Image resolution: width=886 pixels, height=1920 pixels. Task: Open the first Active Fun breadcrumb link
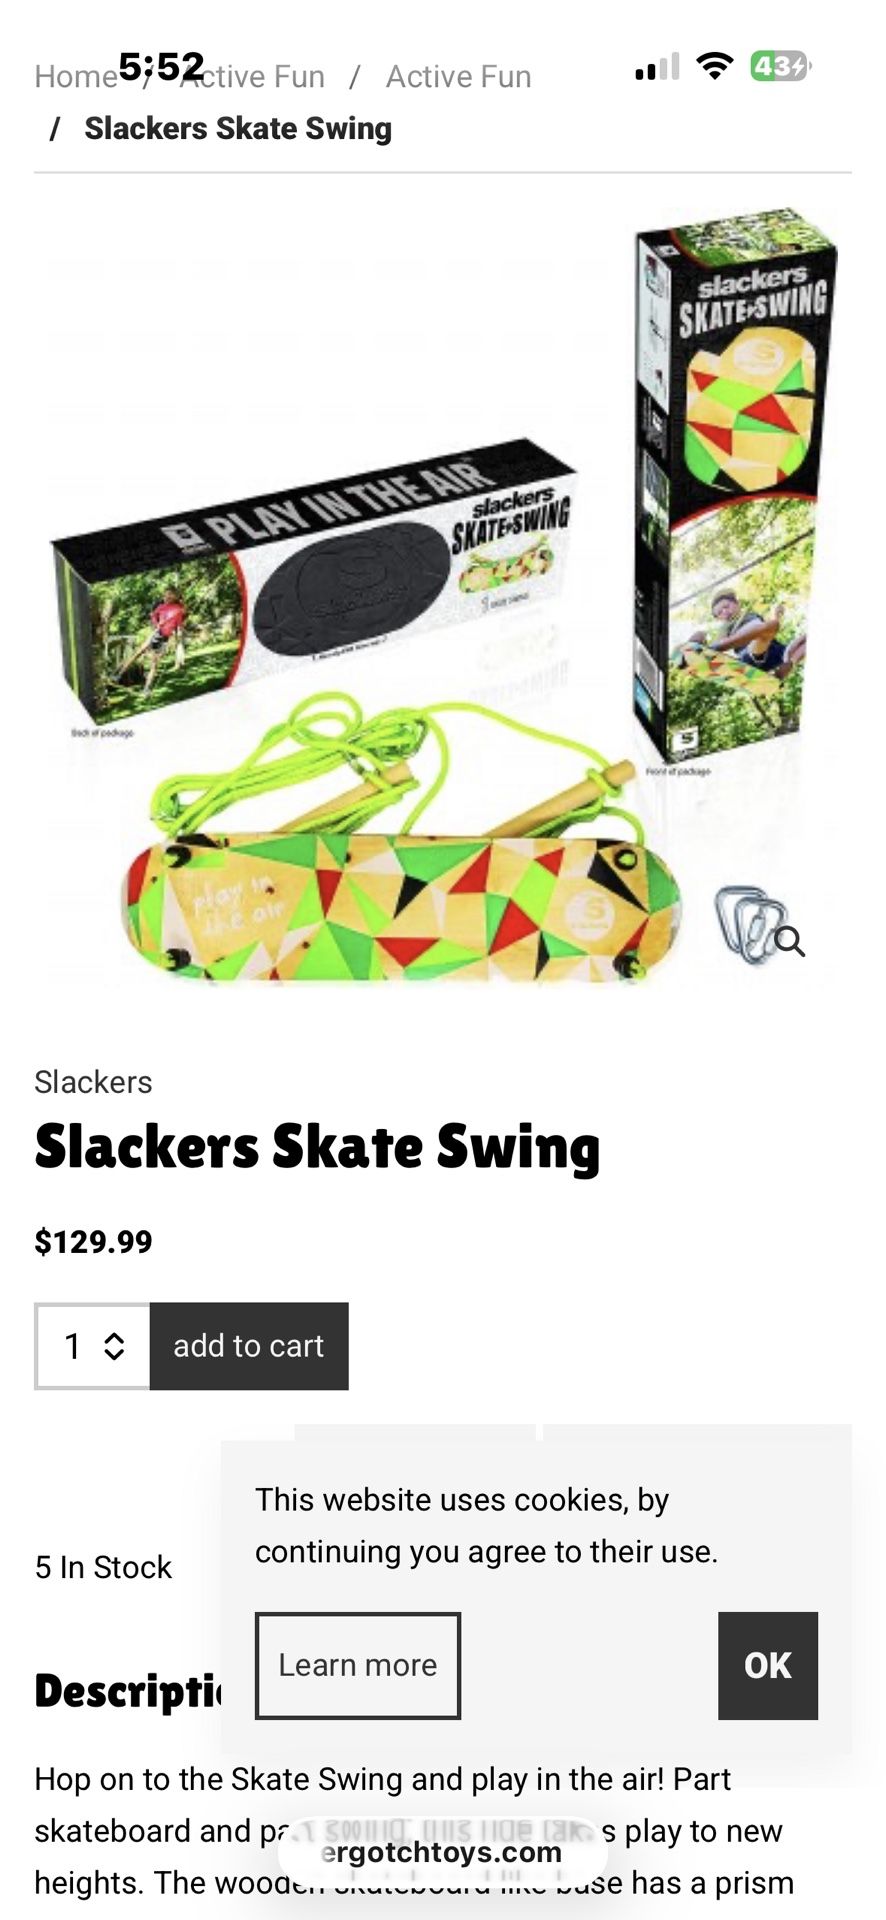pos(253,77)
